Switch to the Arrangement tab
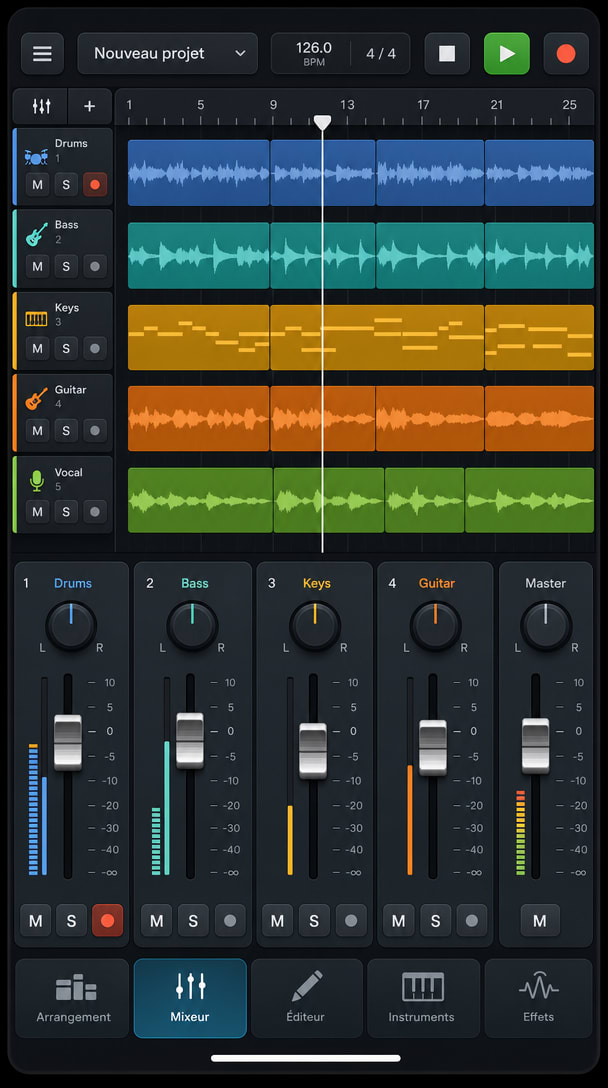 (x=73, y=998)
